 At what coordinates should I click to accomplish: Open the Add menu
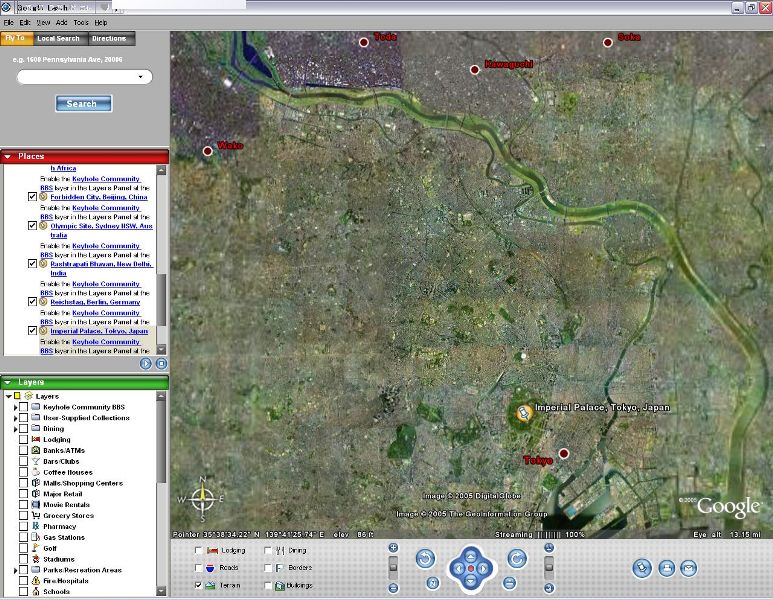pos(62,23)
